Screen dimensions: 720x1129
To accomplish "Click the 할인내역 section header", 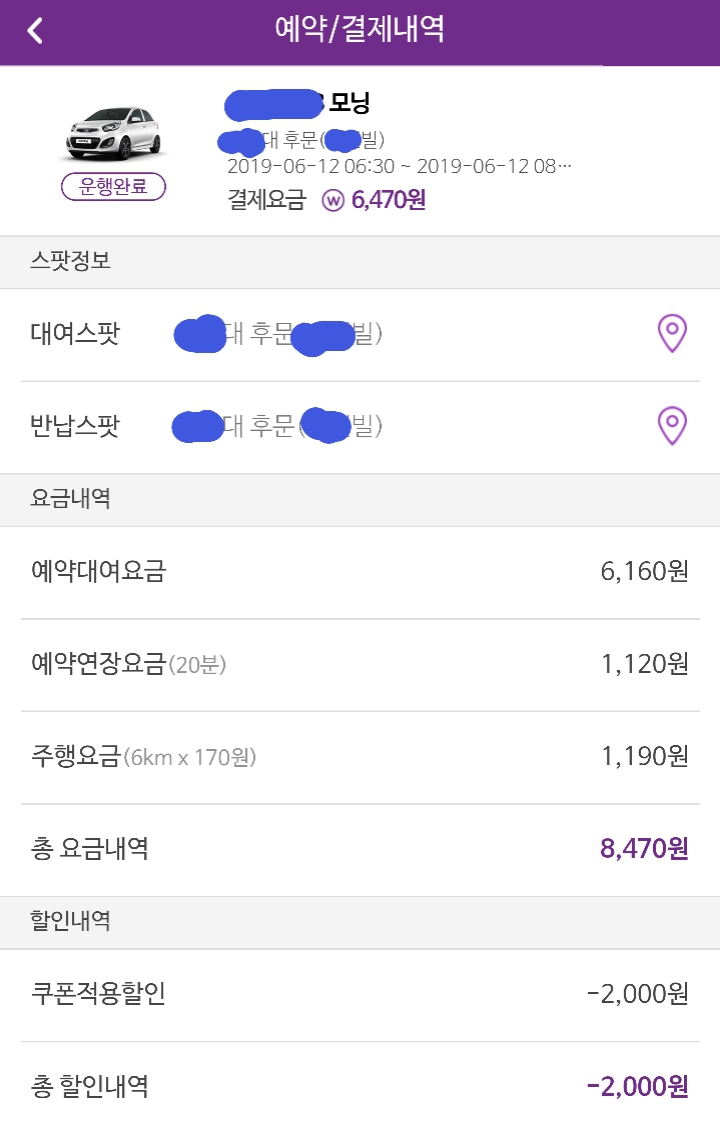I will 70,922.
